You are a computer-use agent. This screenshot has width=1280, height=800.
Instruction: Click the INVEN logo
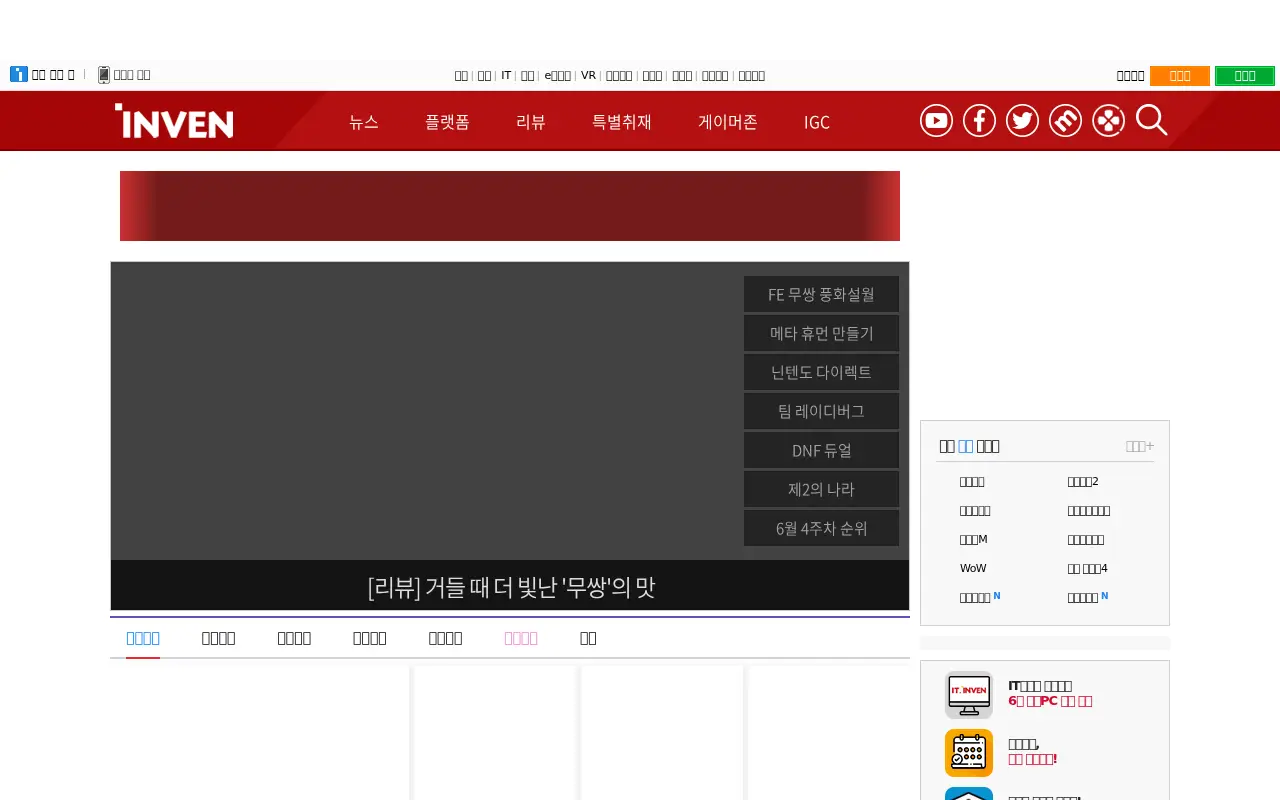pyautogui.click(x=174, y=121)
